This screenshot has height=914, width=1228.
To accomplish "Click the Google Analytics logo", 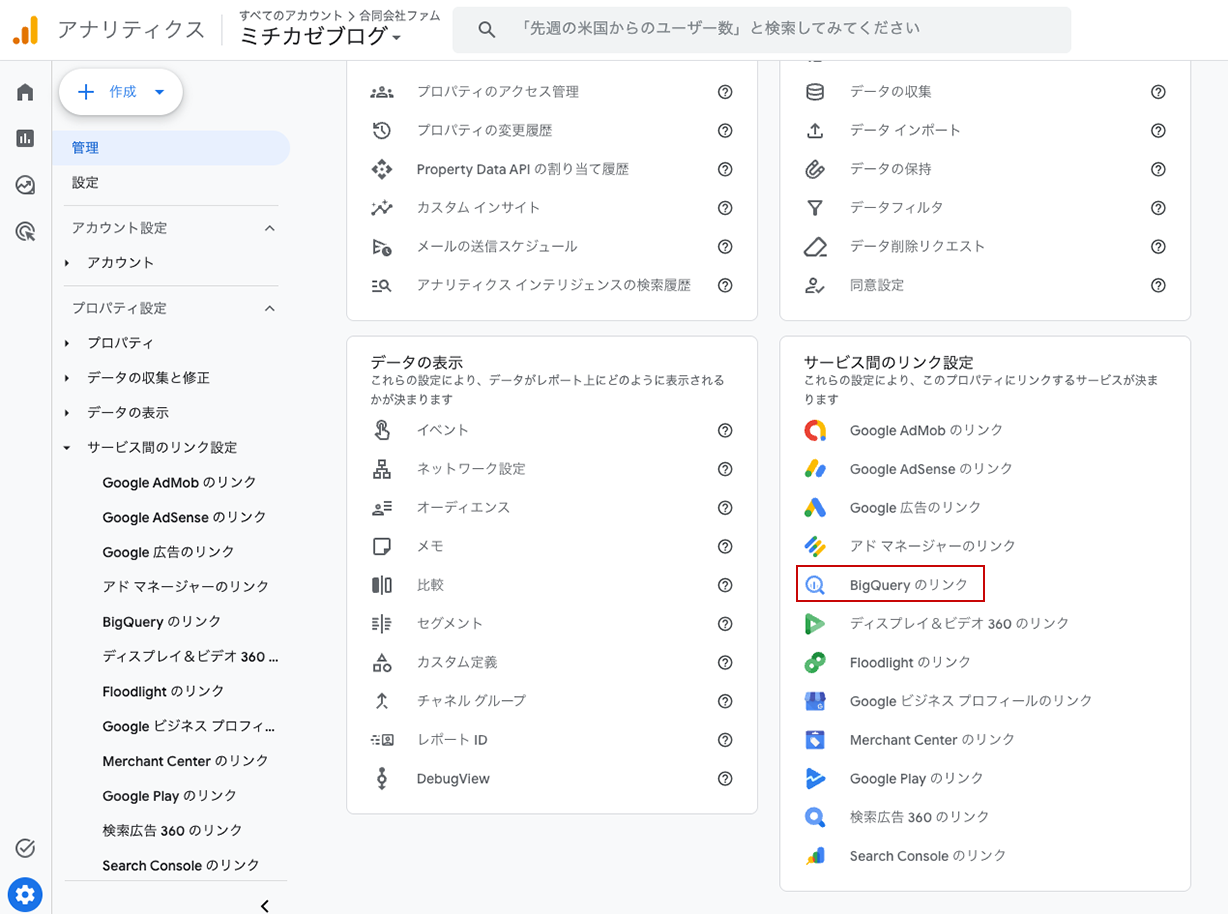I will 25,30.
